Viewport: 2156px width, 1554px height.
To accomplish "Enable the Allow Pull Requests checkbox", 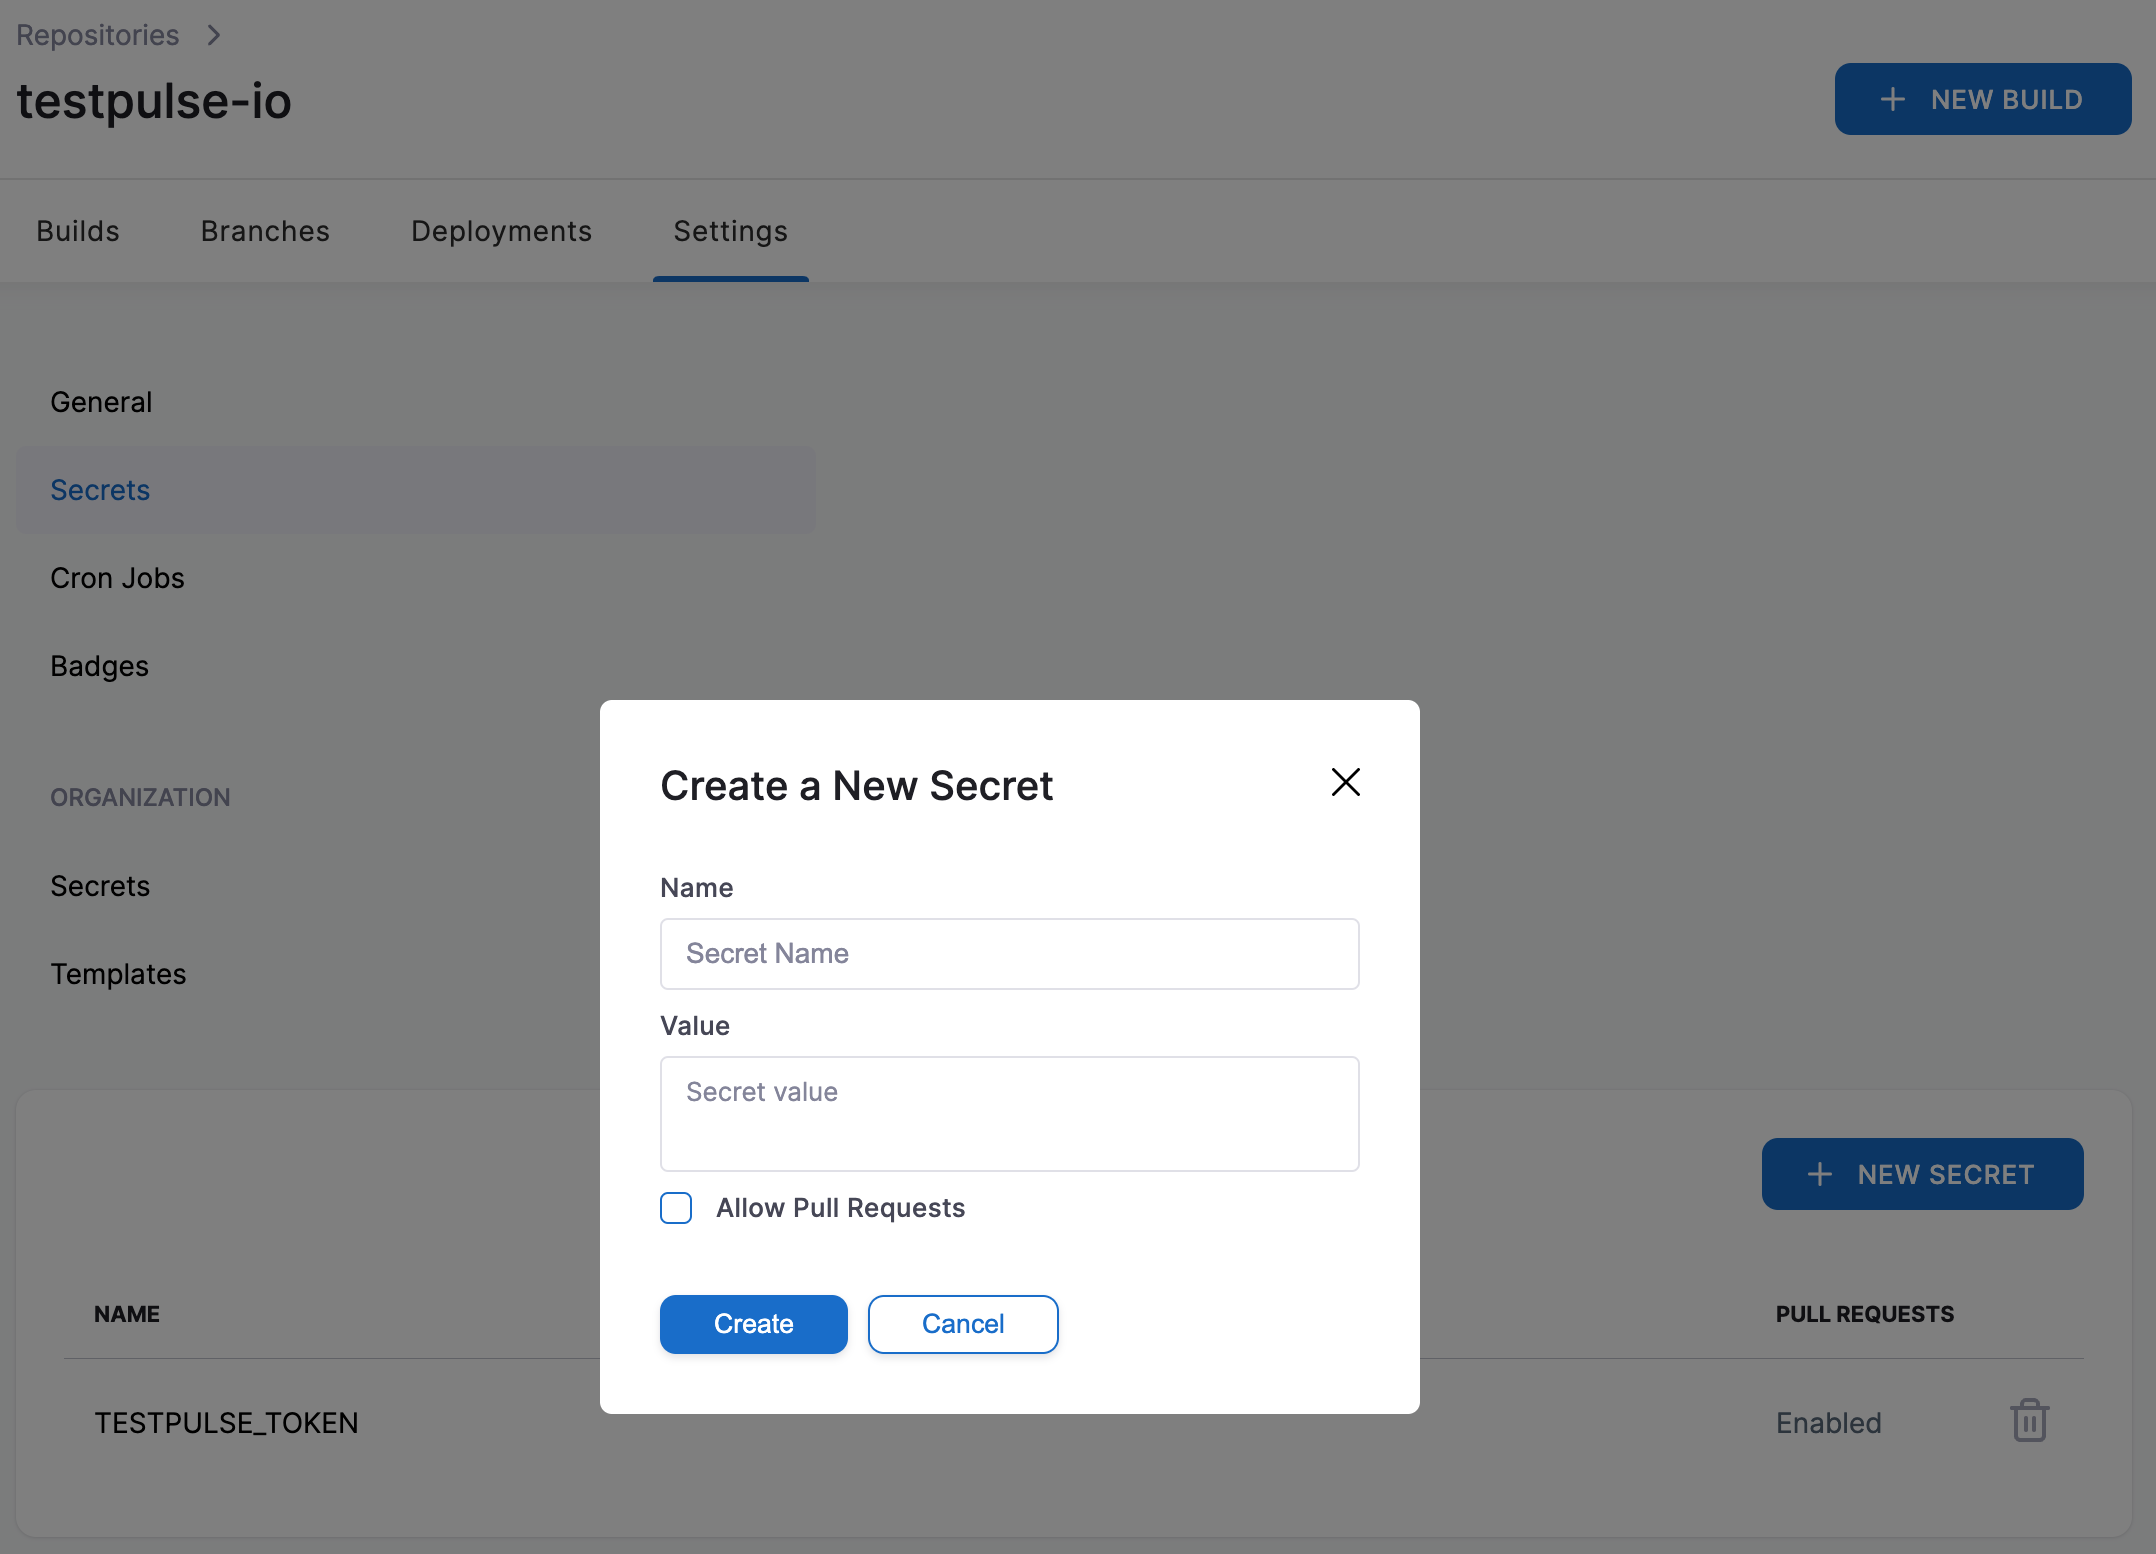I will (x=676, y=1208).
